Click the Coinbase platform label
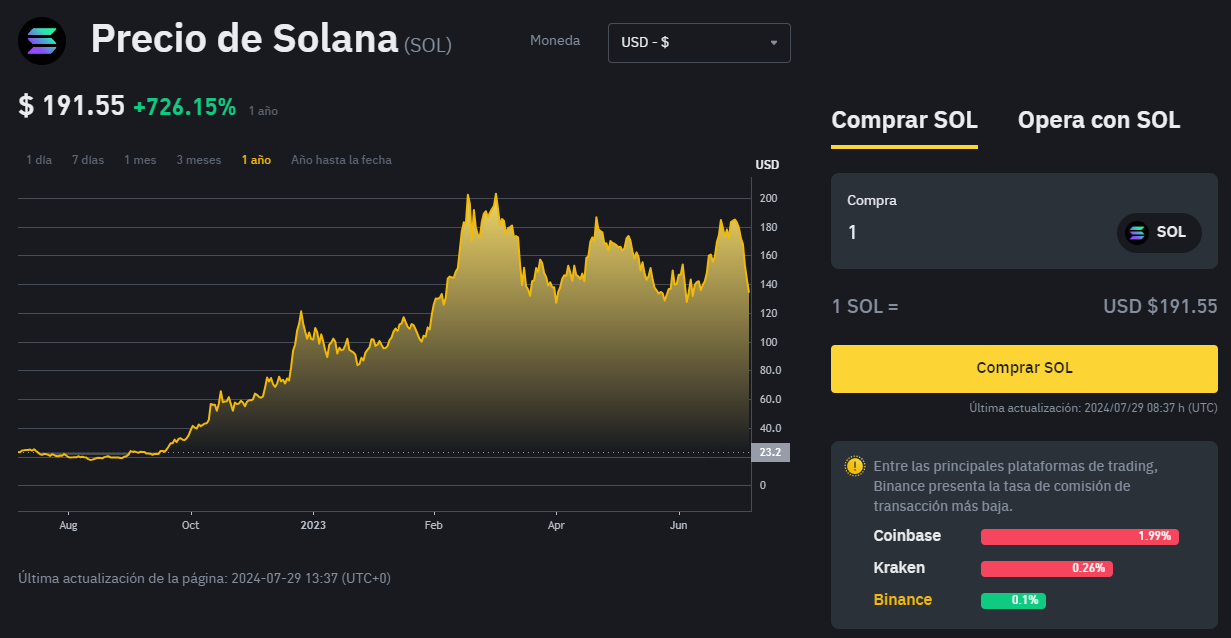Image resolution: width=1231 pixels, height=638 pixels. pos(907,536)
